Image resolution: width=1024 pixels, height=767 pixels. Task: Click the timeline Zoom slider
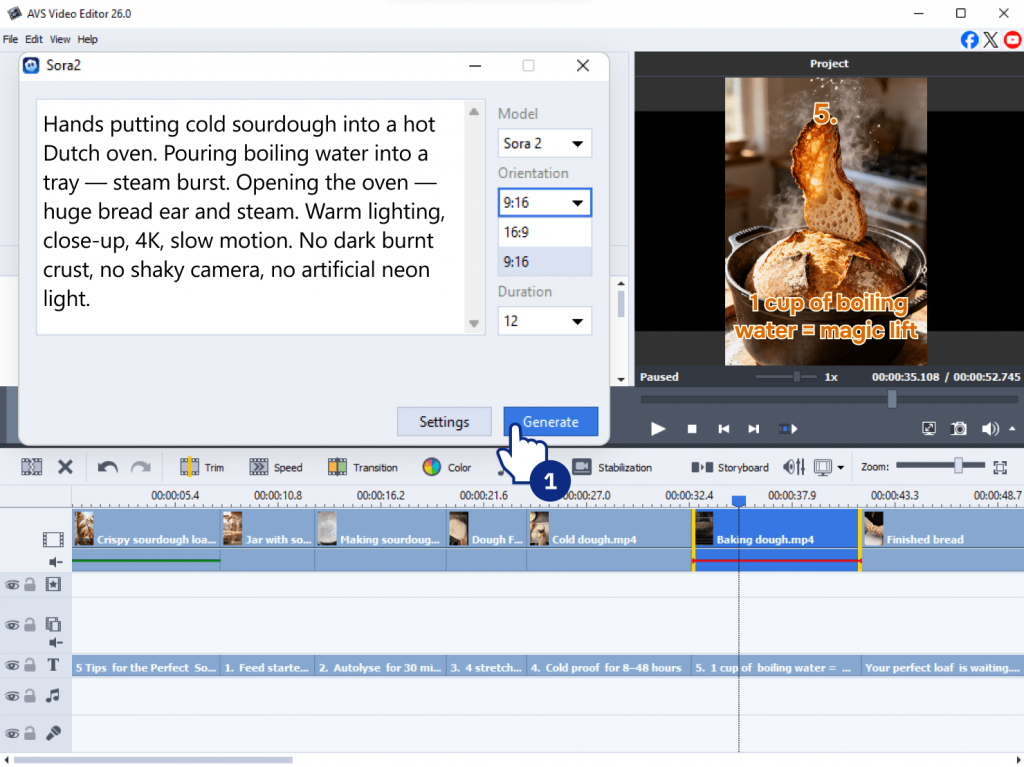coord(958,466)
